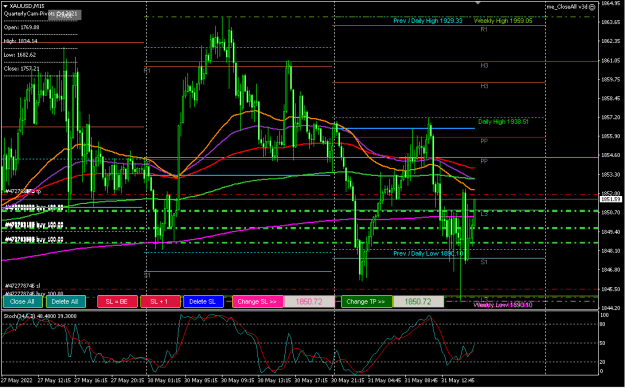The height and width of the screenshot is (388, 625).
Task: Click the CloseAll expert advisor smiley icon
Action: pyautogui.click(x=592, y=6)
